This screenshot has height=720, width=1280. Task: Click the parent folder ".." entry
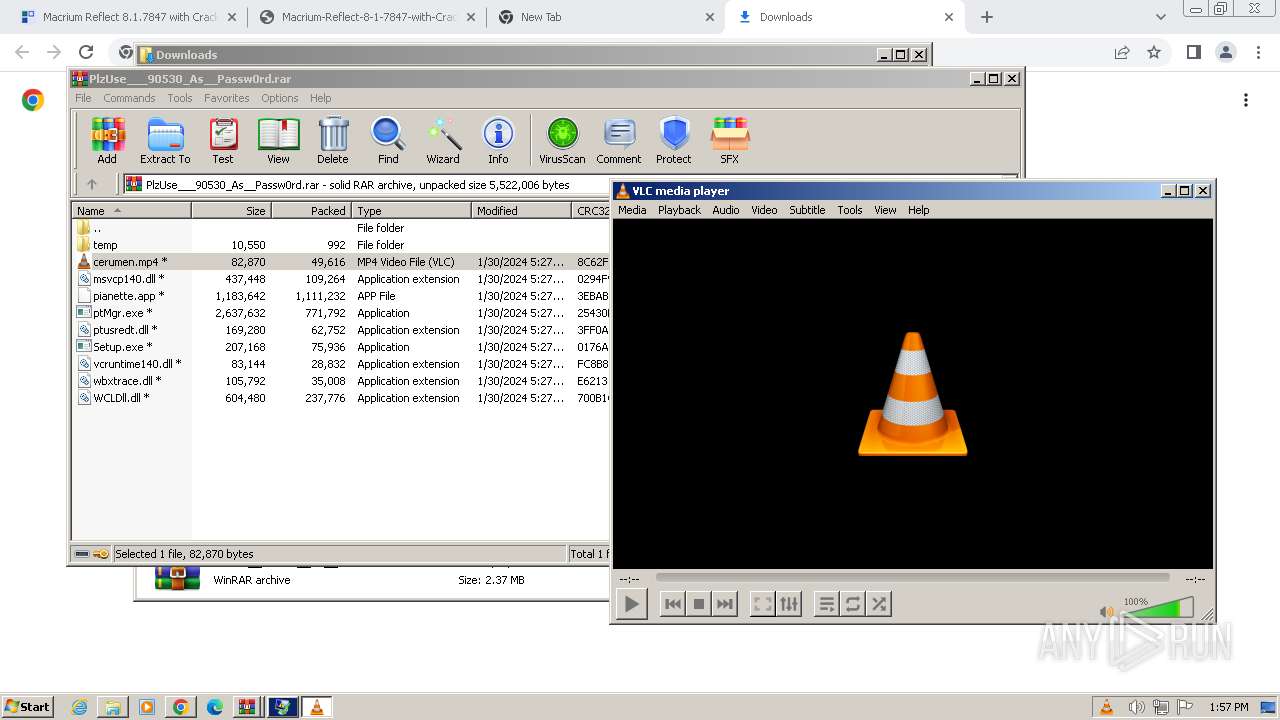pyautogui.click(x=341, y=228)
